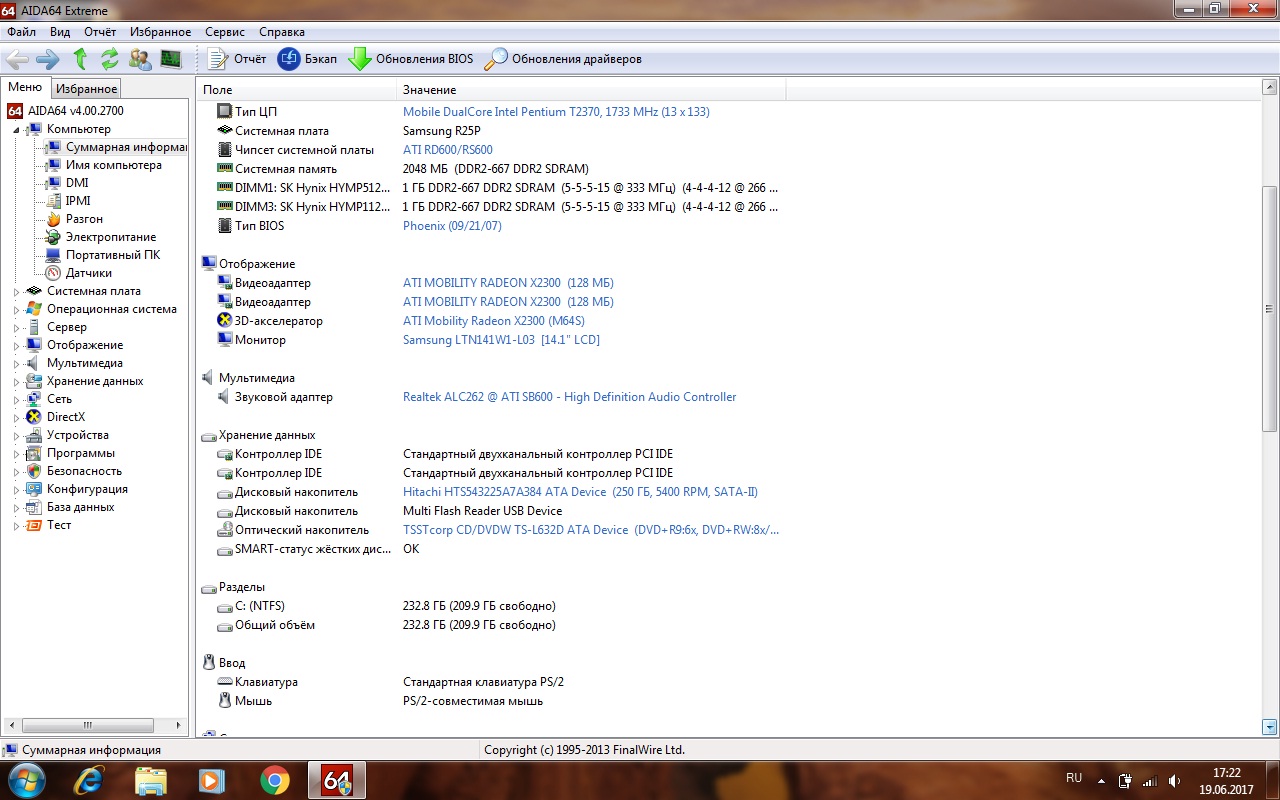Collapse the Компьютер tree node
Viewport: 1280px width, 800px height.
(17, 130)
